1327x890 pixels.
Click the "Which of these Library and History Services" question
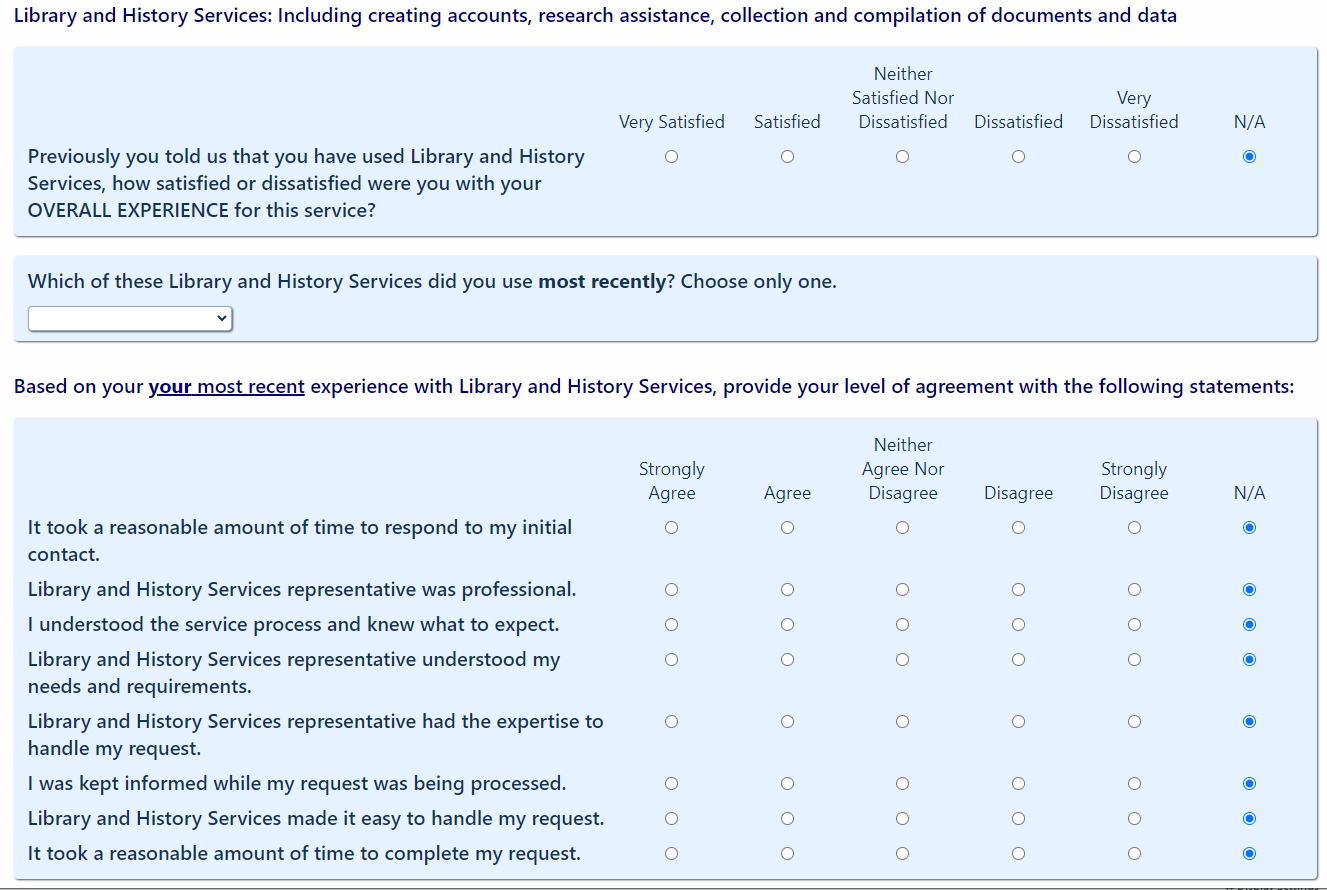[432, 282]
